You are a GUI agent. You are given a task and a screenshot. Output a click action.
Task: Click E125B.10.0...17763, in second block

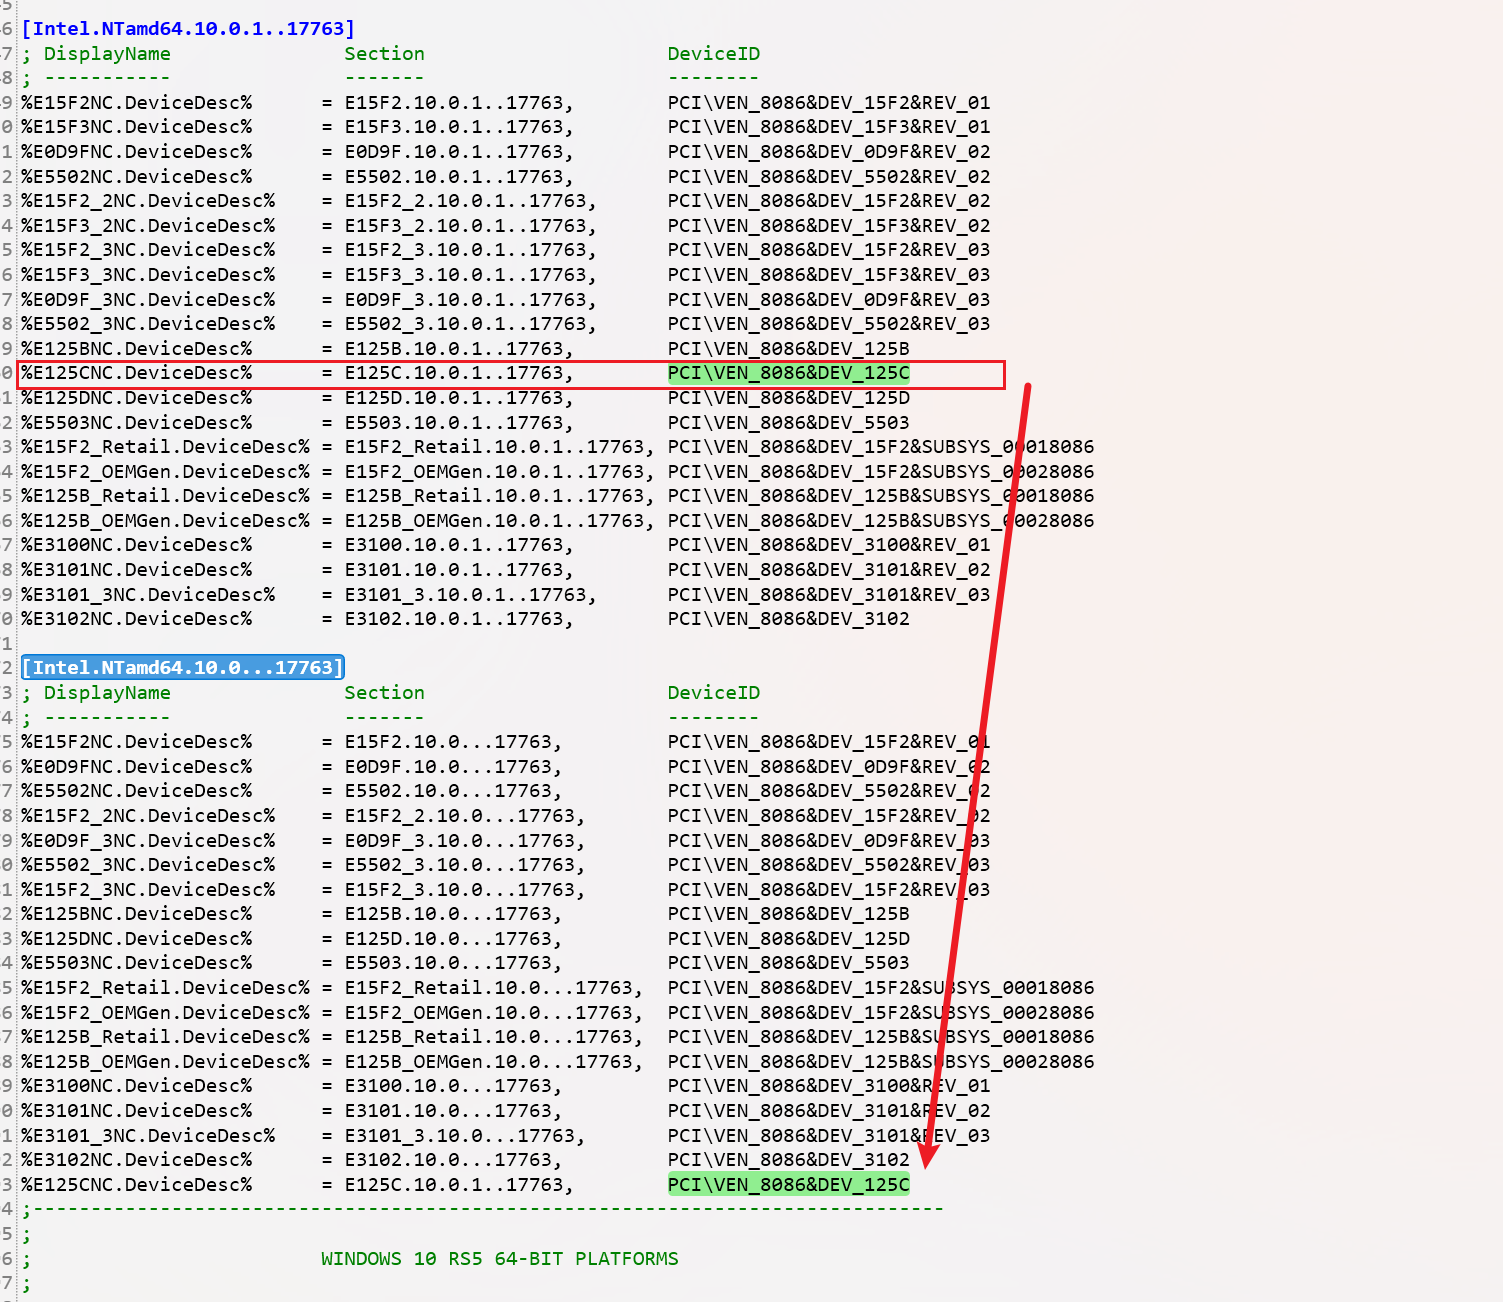click(454, 914)
